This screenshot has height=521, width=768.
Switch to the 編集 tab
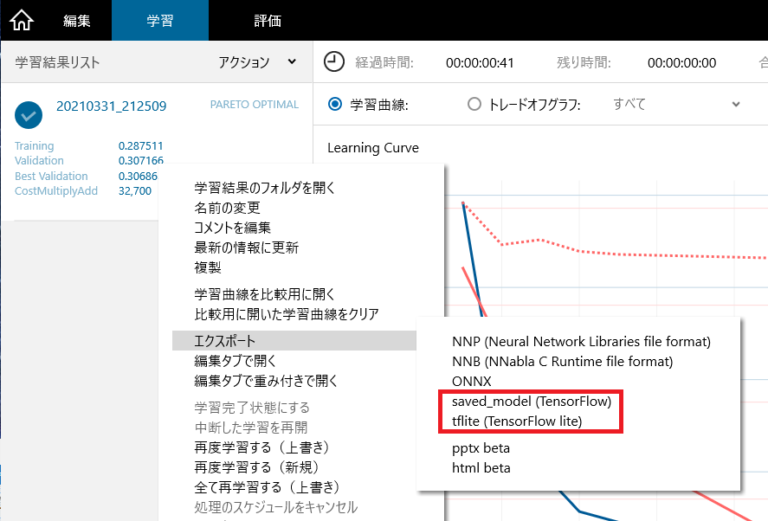[x=76, y=21]
